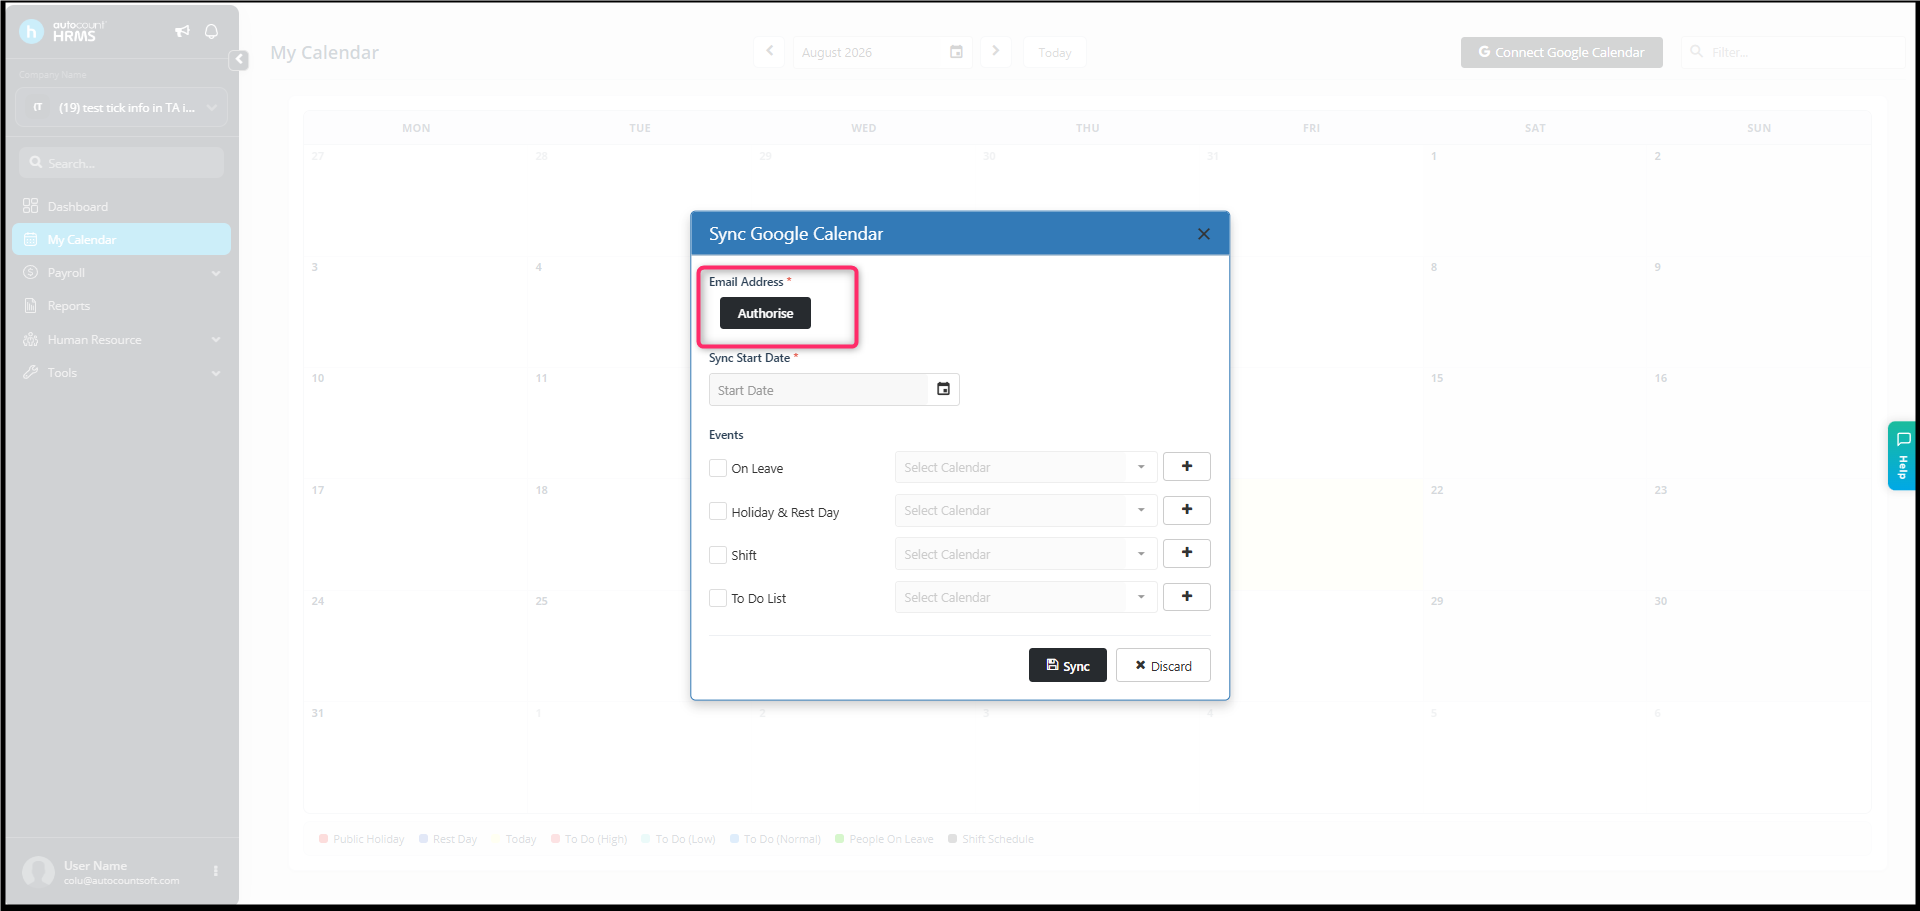Add a calendar for On Leave
The height and width of the screenshot is (911, 1920).
[x=1187, y=467]
